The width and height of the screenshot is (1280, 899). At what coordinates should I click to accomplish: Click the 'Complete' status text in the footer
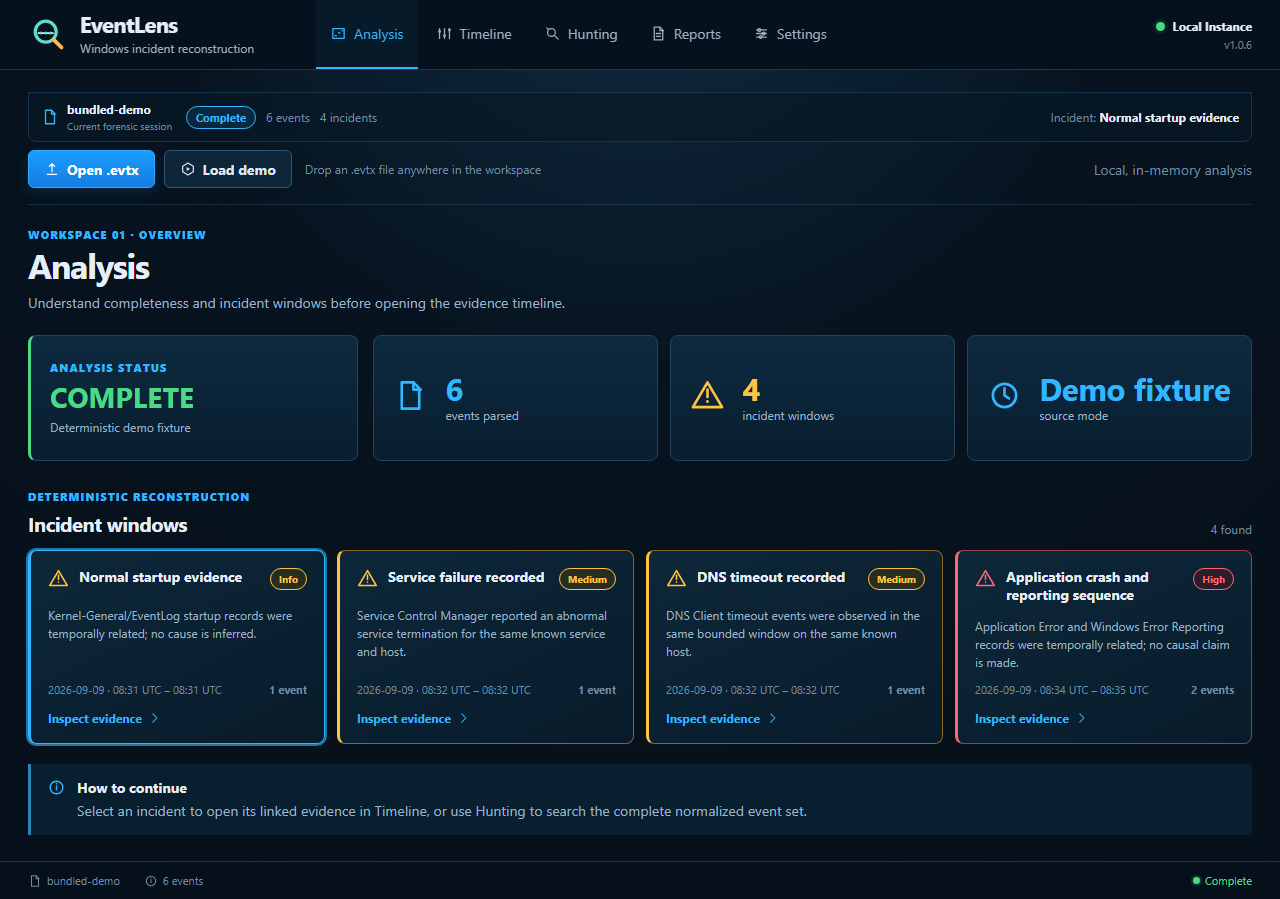click(1228, 881)
